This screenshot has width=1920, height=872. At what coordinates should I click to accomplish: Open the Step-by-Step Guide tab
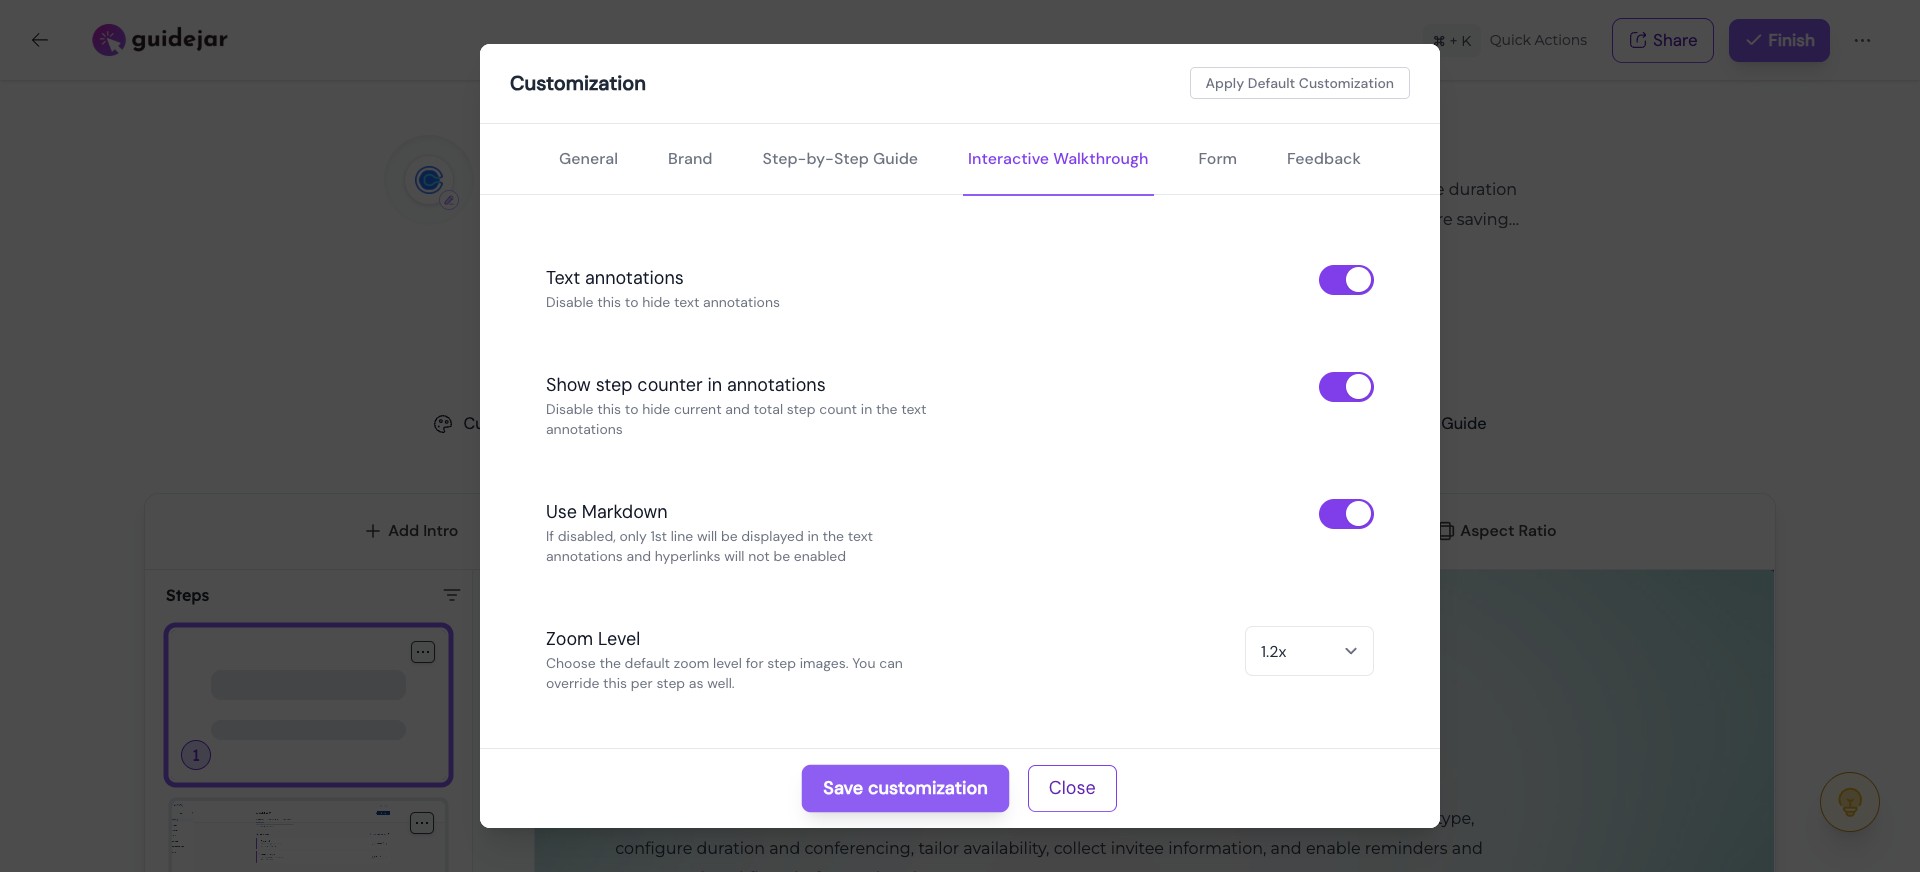click(x=840, y=159)
